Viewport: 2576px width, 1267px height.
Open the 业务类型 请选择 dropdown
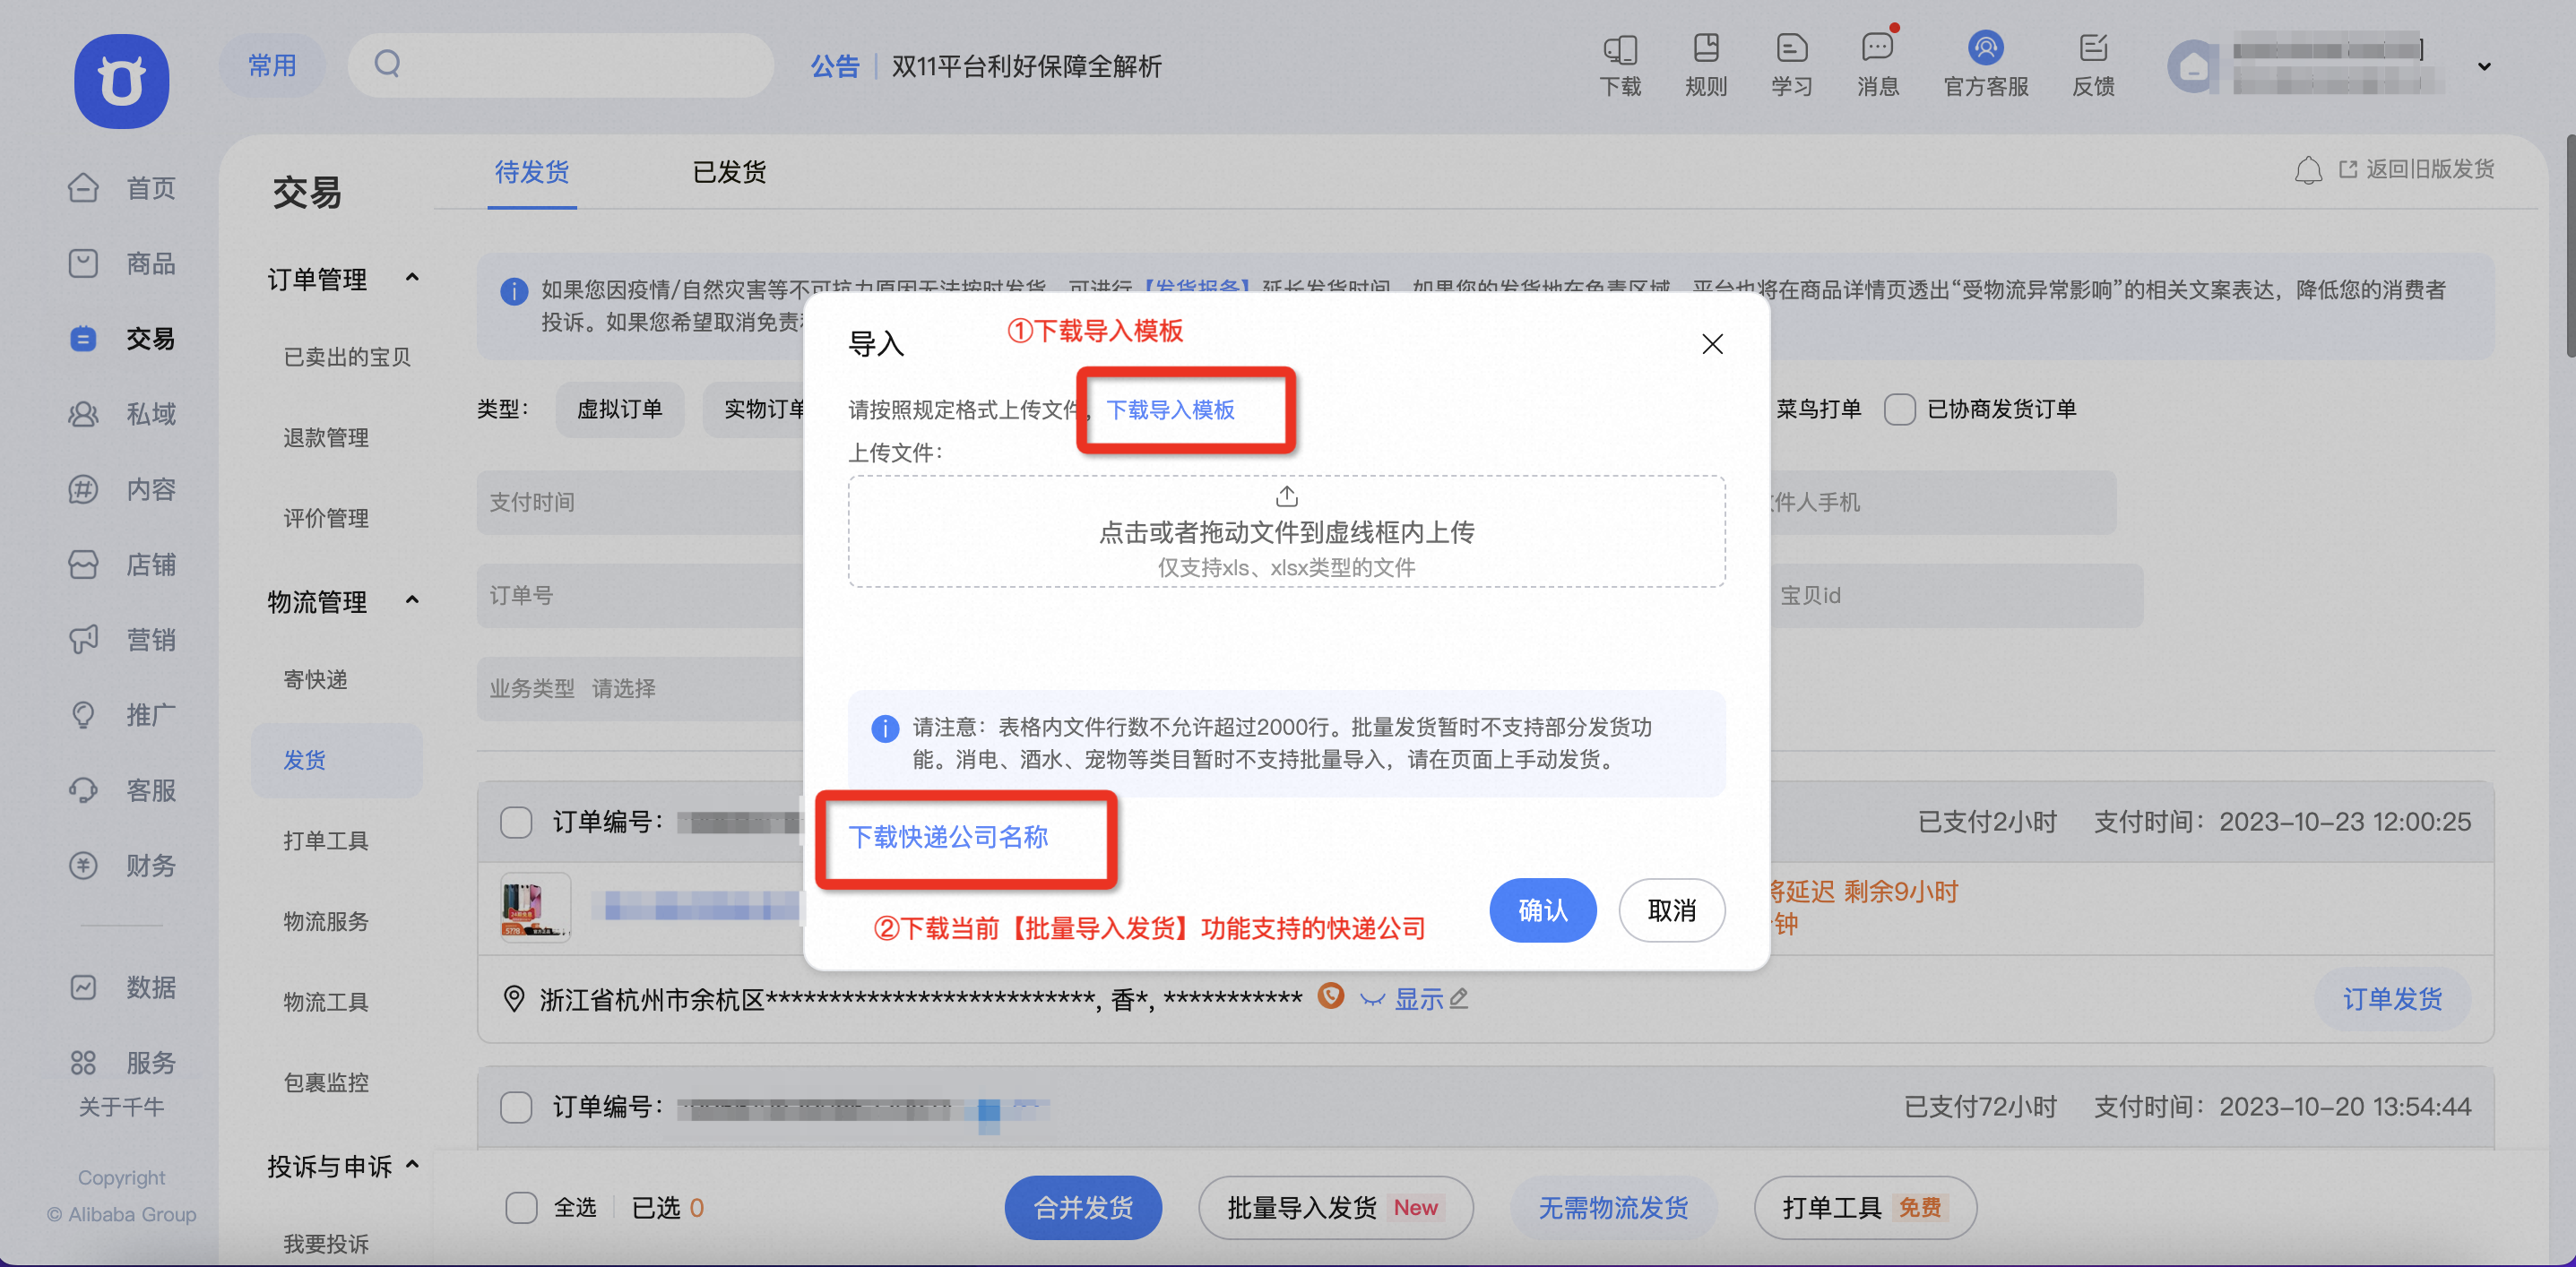tap(640, 688)
